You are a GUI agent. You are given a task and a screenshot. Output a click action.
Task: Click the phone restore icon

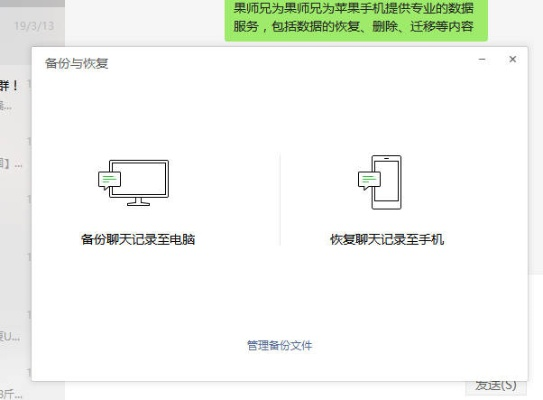(x=380, y=182)
